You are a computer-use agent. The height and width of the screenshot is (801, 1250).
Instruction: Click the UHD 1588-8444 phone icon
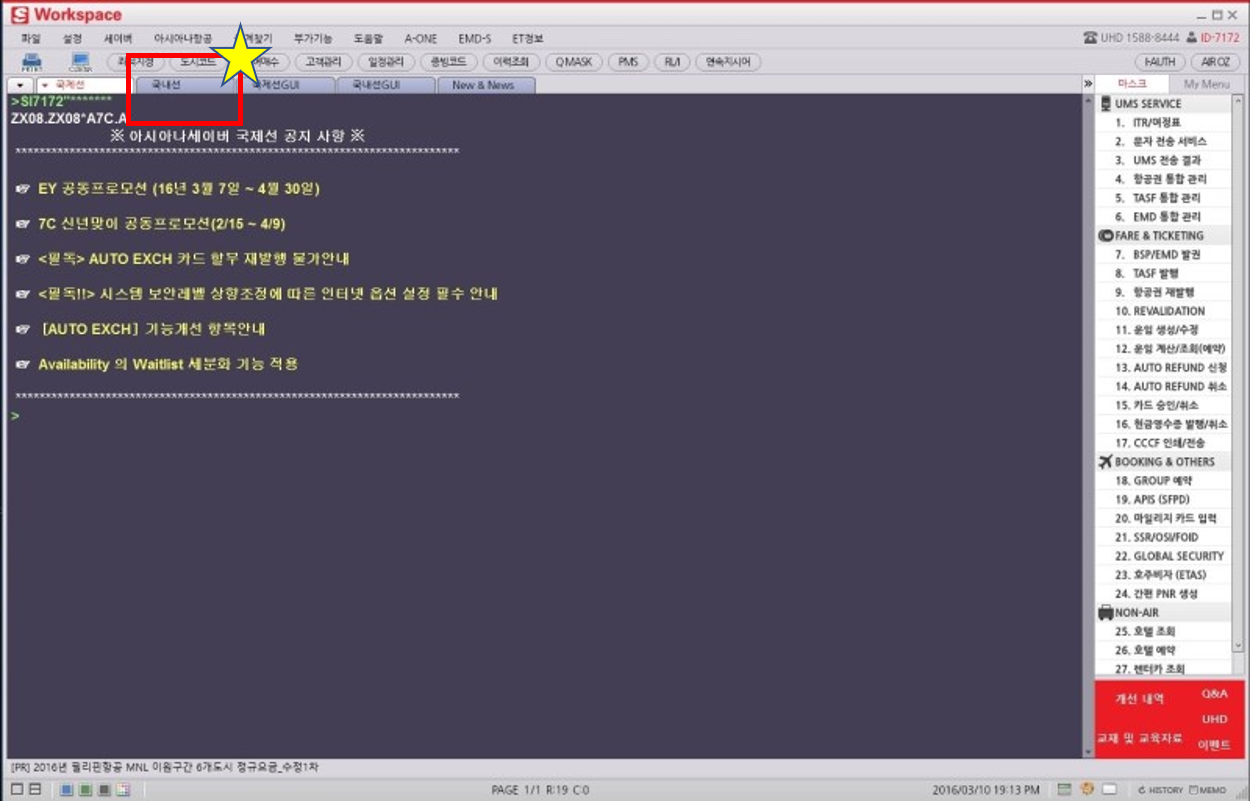[1090, 38]
